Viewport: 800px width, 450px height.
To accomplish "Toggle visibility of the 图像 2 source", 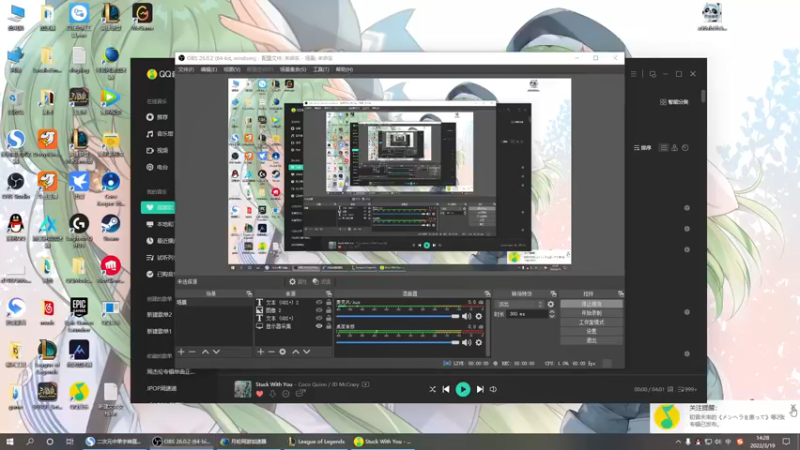I will (319, 310).
